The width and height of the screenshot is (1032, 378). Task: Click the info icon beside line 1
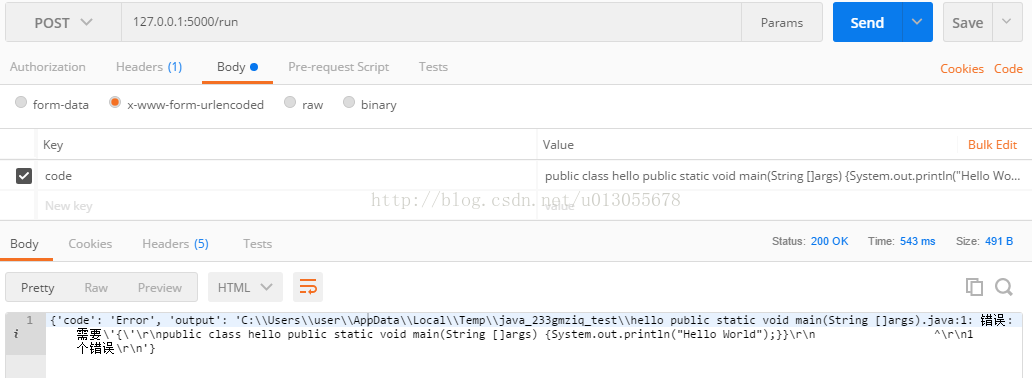click(x=15, y=334)
